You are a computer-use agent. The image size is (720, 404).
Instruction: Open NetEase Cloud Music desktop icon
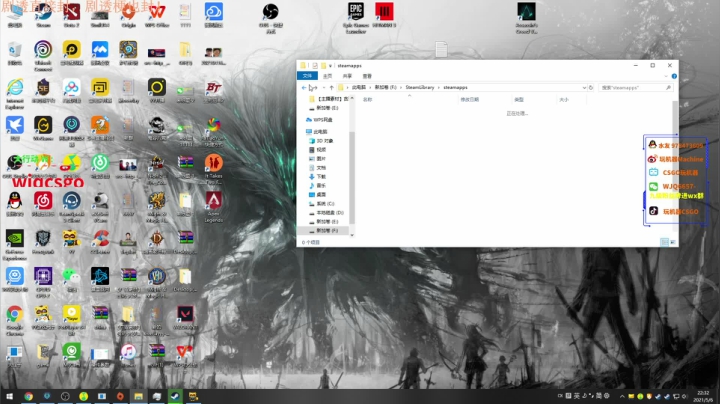point(43,204)
